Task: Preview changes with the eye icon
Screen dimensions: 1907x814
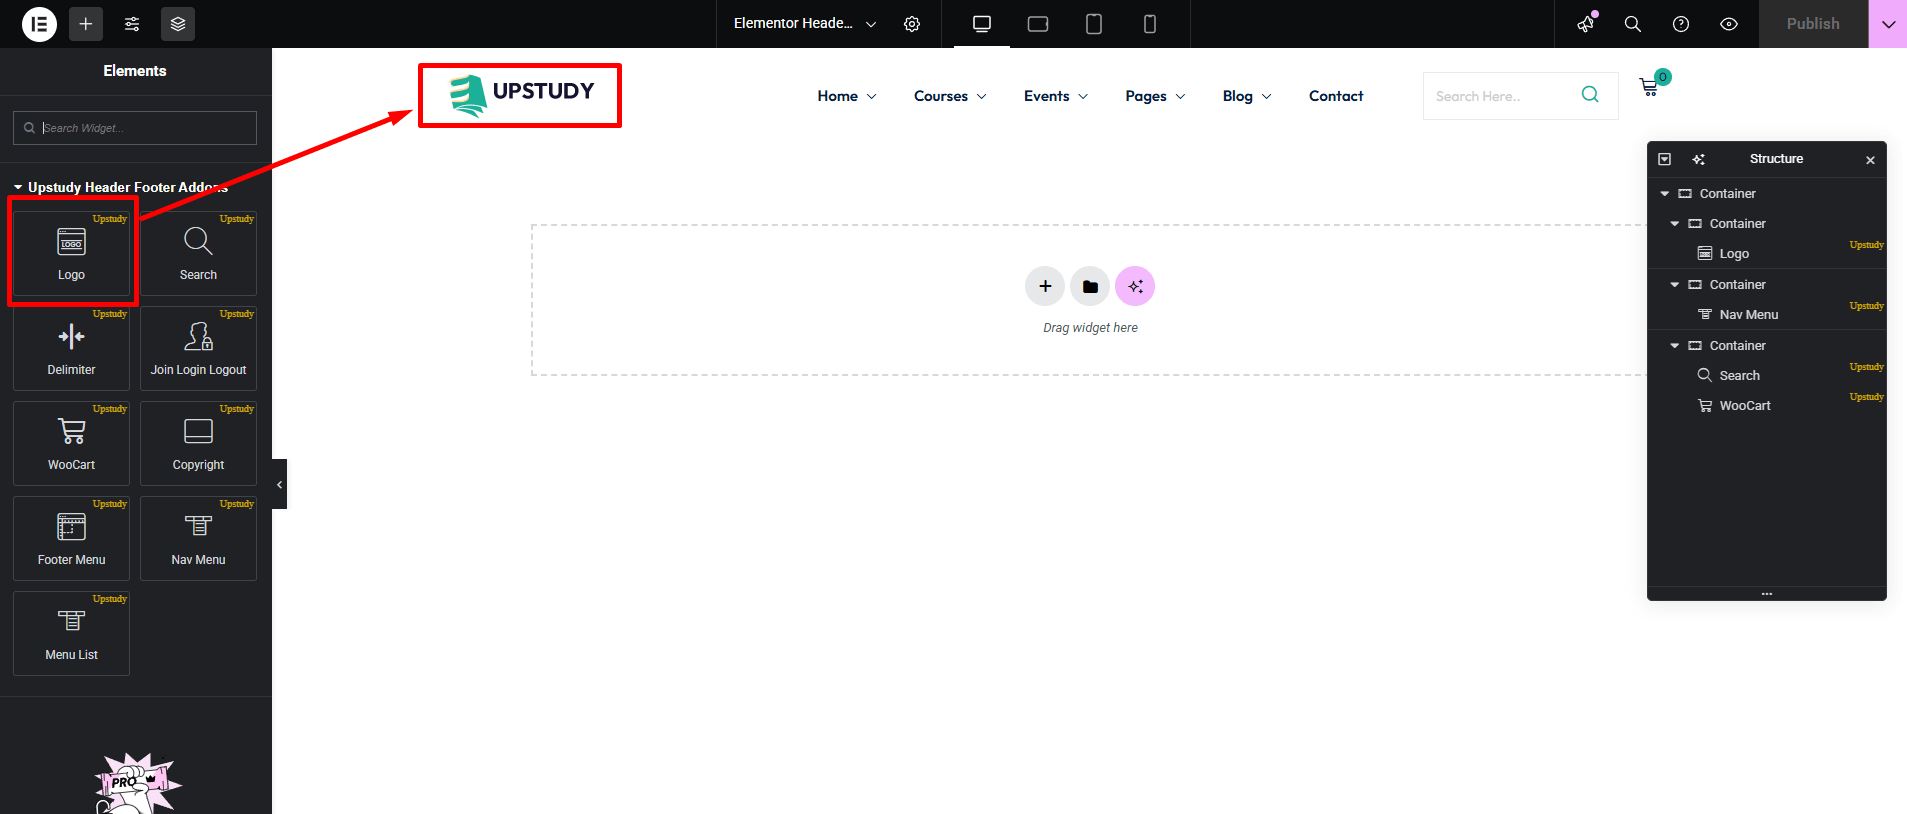Action: (x=1729, y=24)
